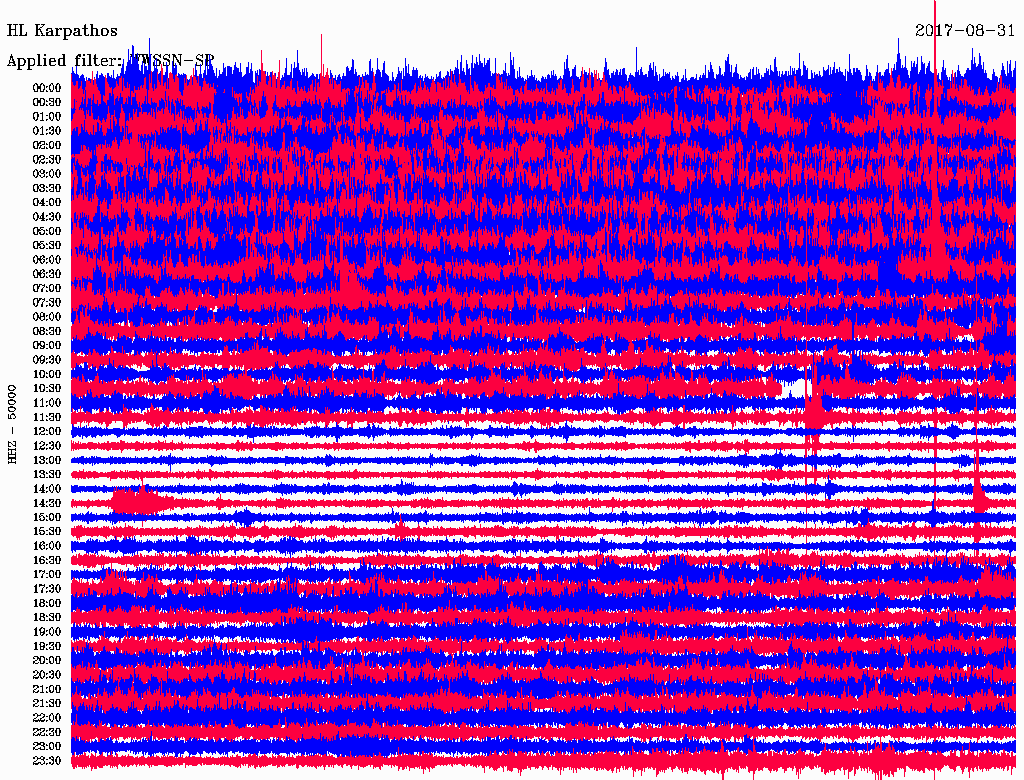Screen dimensions: 1024x780
Task: Pick the 07:30 time row label
Action: click(x=47, y=302)
